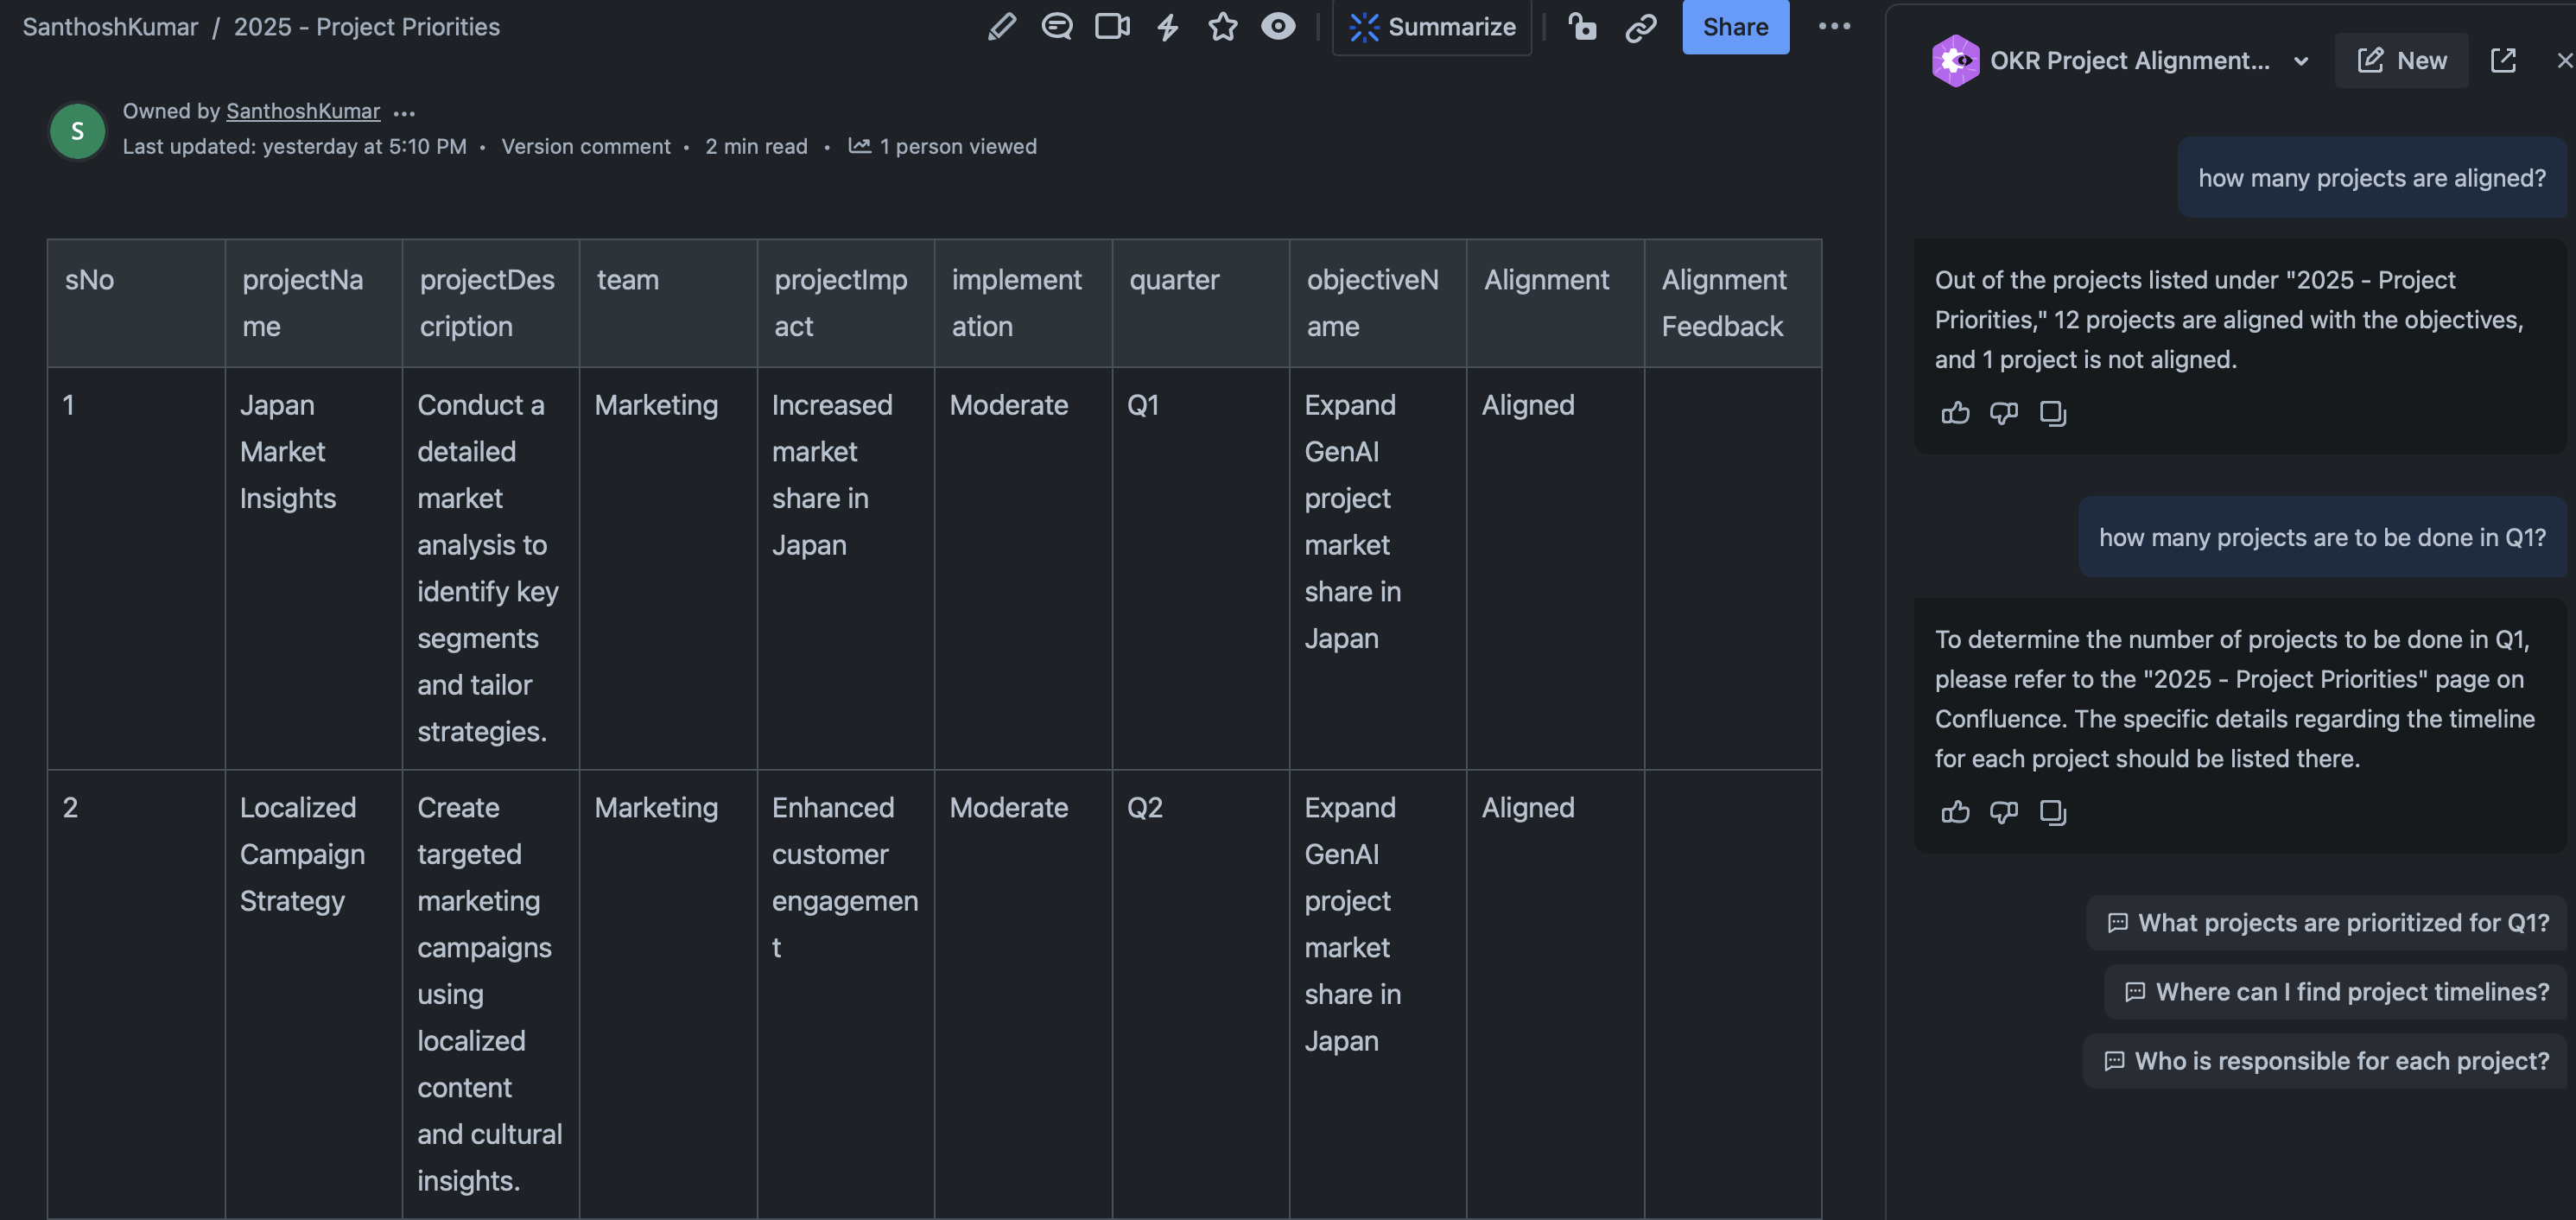This screenshot has width=2576, height=1220.
Task: Click the blue Share button
Action: pyautogui.click(x=1735, y=27)
